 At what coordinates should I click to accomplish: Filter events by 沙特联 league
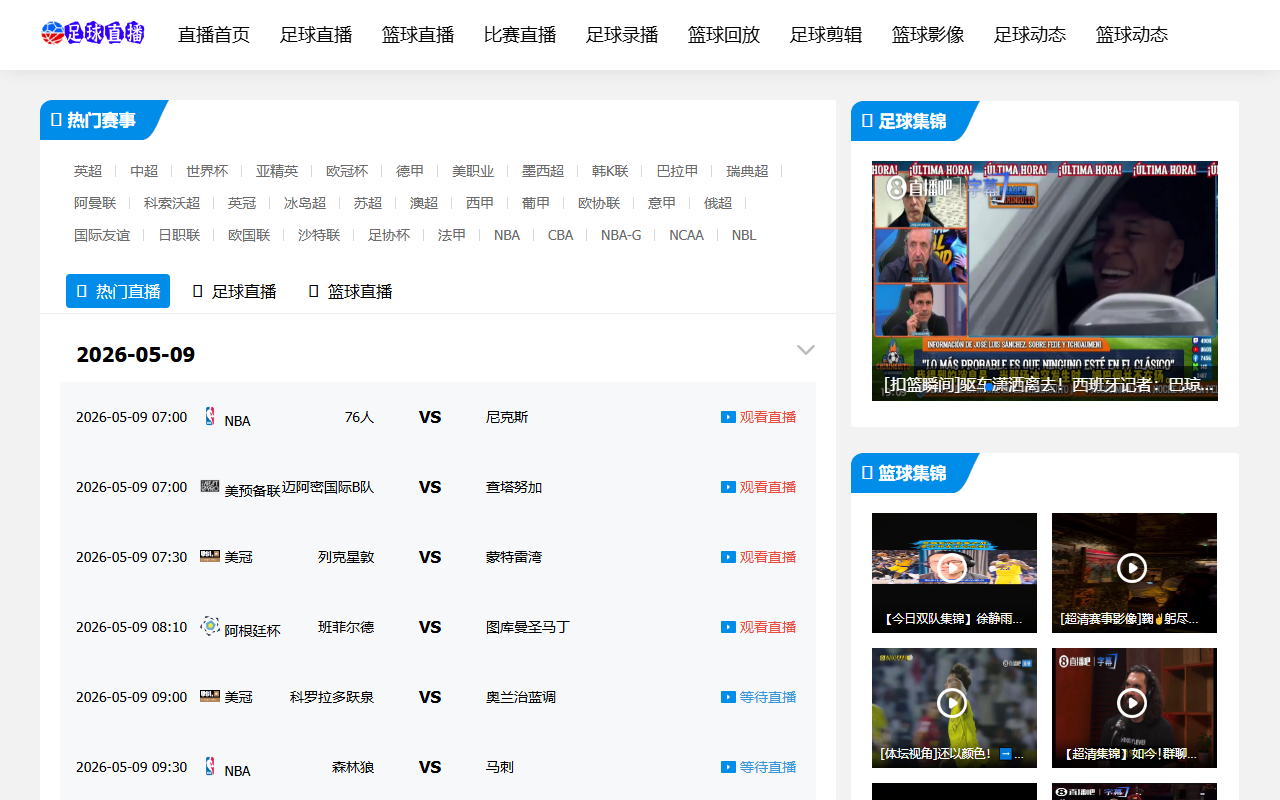pyautogui.click(x=319, y=235)
